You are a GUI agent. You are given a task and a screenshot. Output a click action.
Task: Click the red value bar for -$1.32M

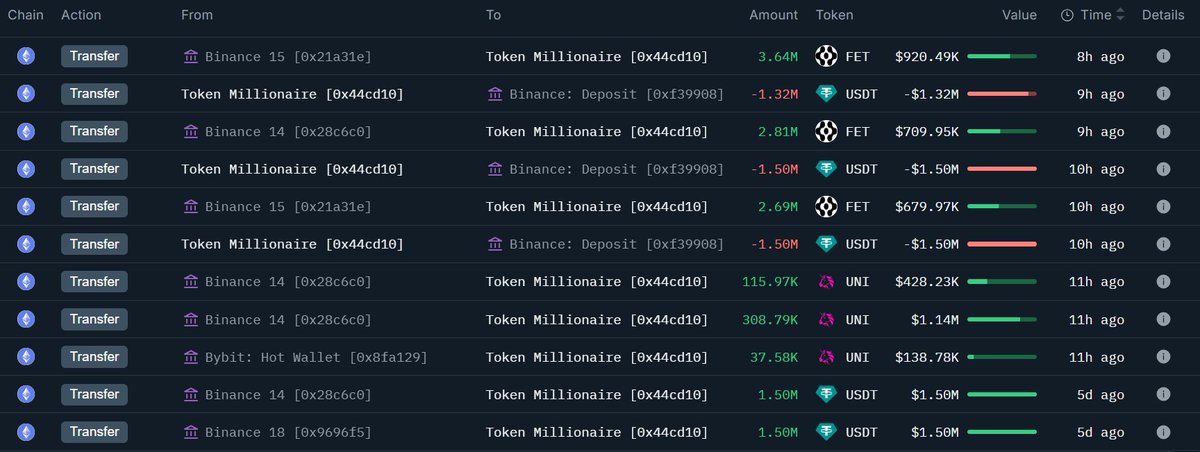tap(1001, 94)
